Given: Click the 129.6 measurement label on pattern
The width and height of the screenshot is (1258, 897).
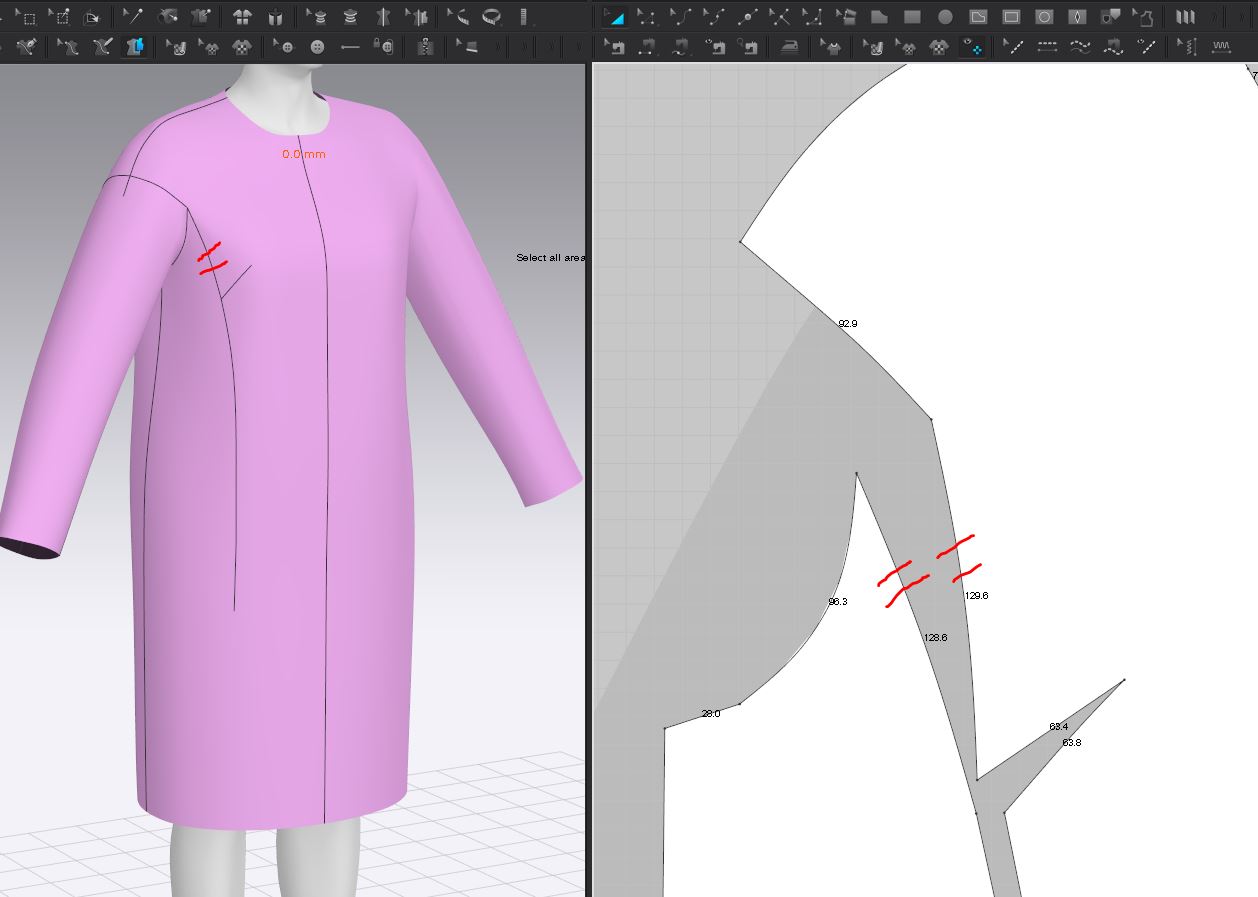Looking at the screenshot, I should coord(976,596).
